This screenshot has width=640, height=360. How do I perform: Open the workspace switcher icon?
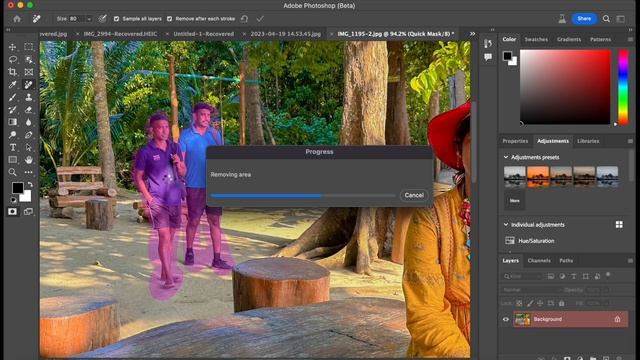(621, 19)
